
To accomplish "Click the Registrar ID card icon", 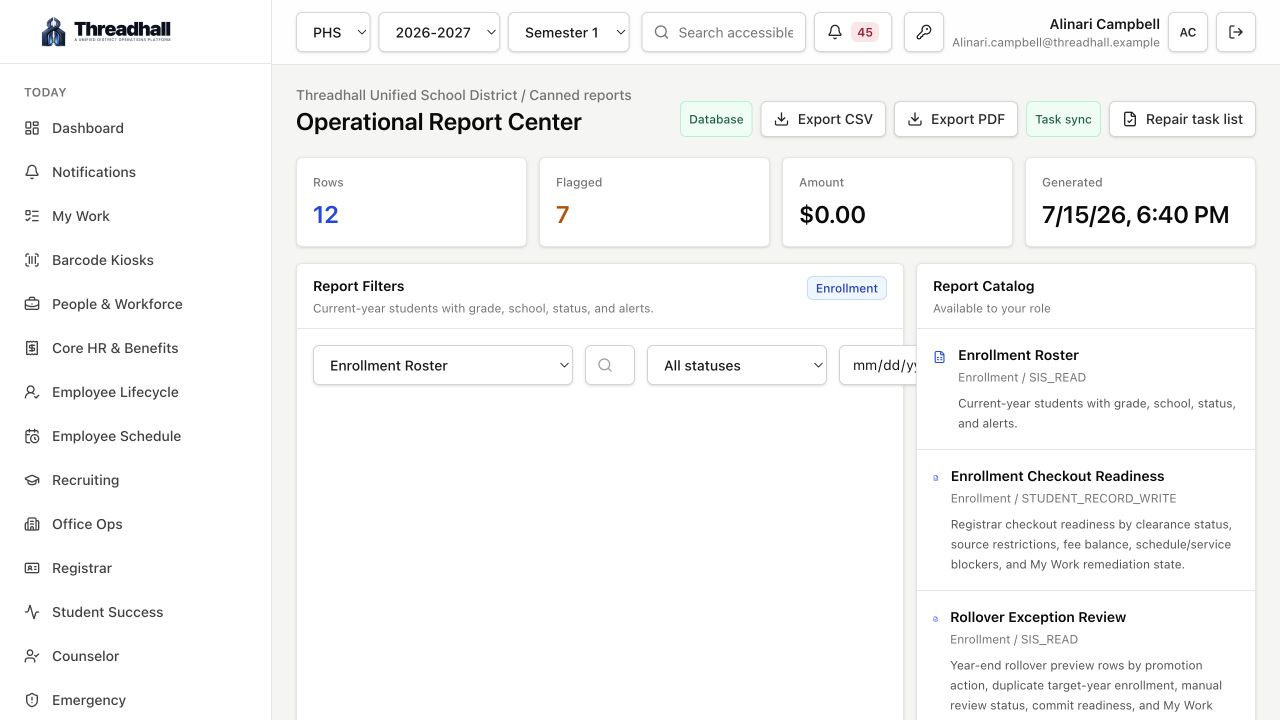I will tap(32, 568).
